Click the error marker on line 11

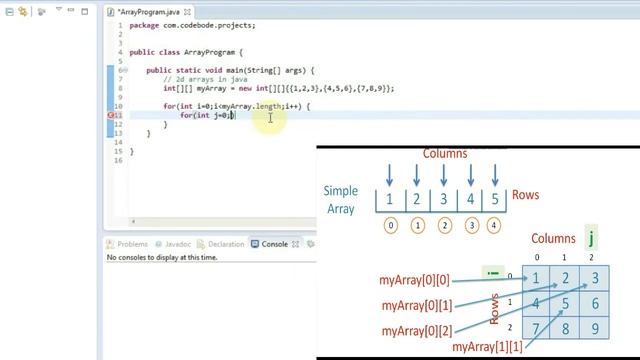[111, 116]
